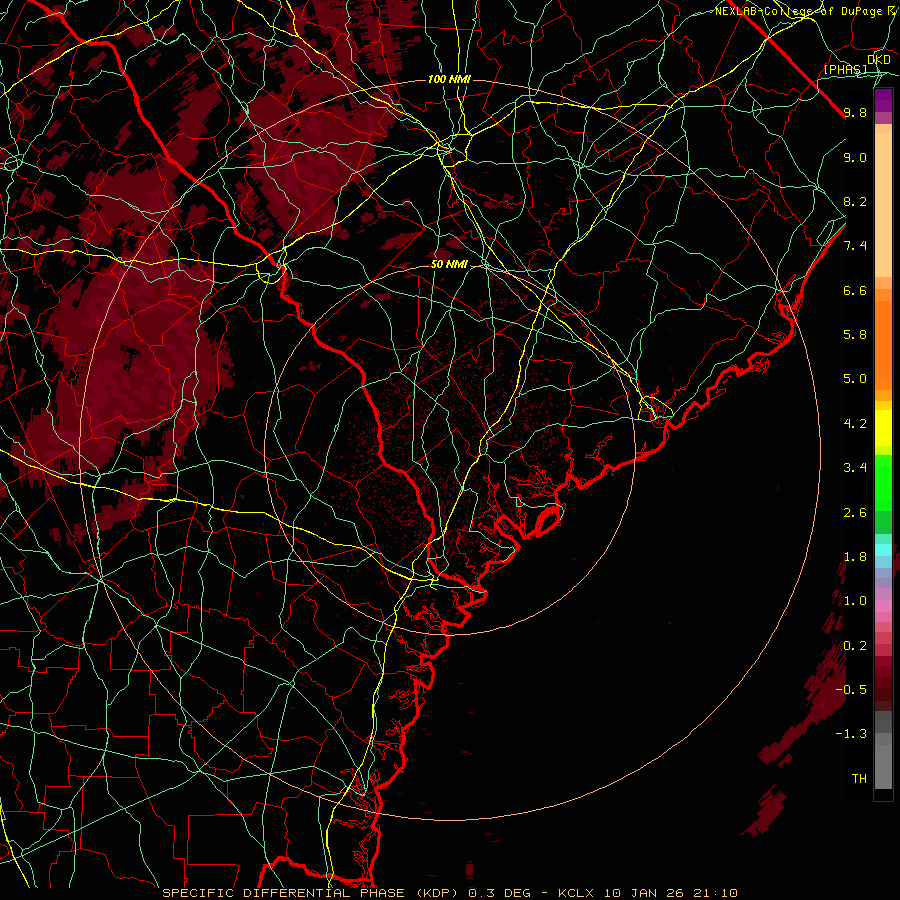
Task: Pick the light peach segment of color bar
Action: pyautogui.click(x=883, y=205)
